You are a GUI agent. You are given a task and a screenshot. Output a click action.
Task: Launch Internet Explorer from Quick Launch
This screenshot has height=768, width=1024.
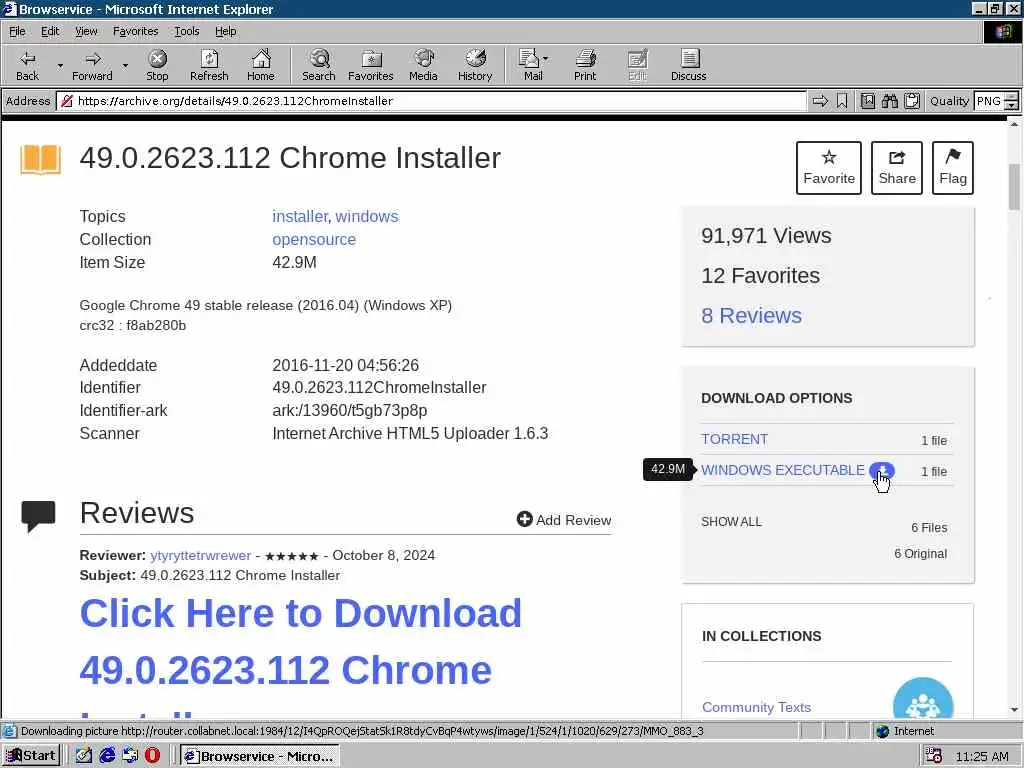pos(108,756)
